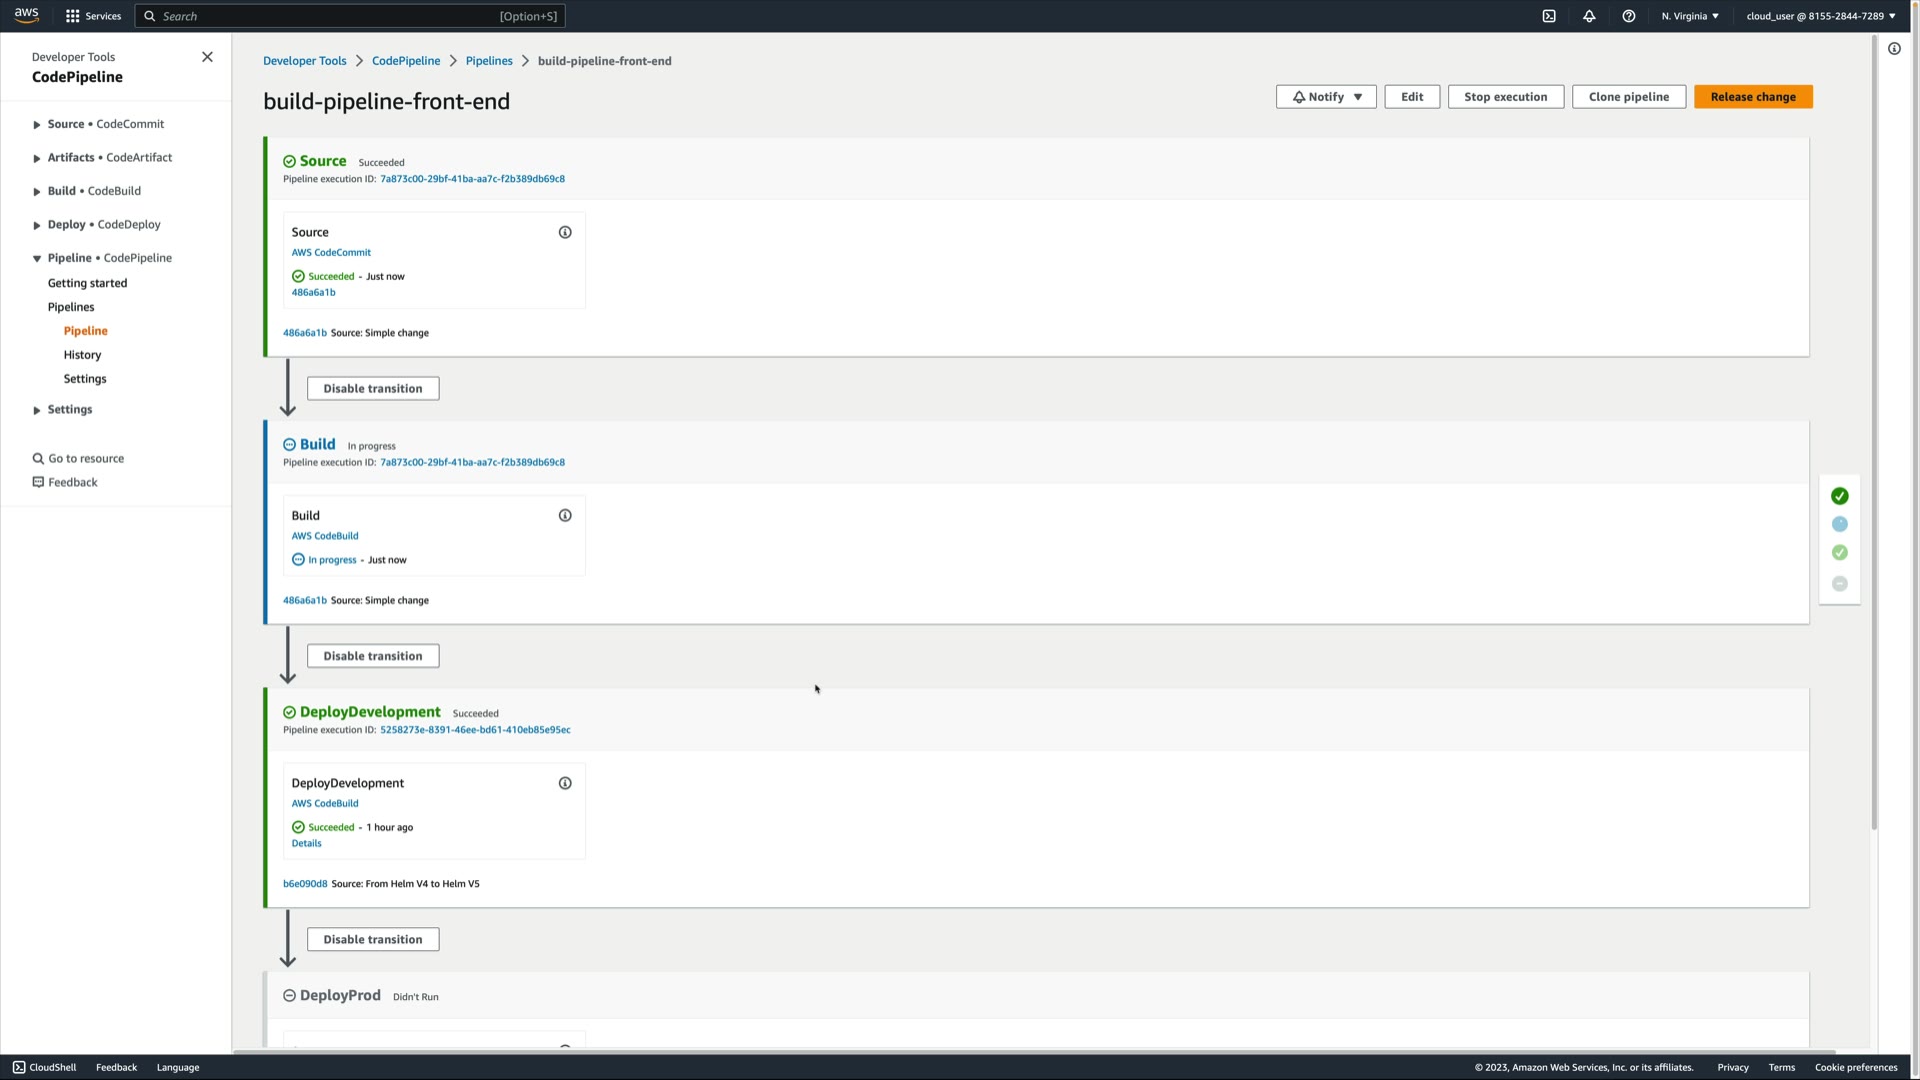Click in the AWS search field
The image size is (1920, 1080).
click(330, 16)
